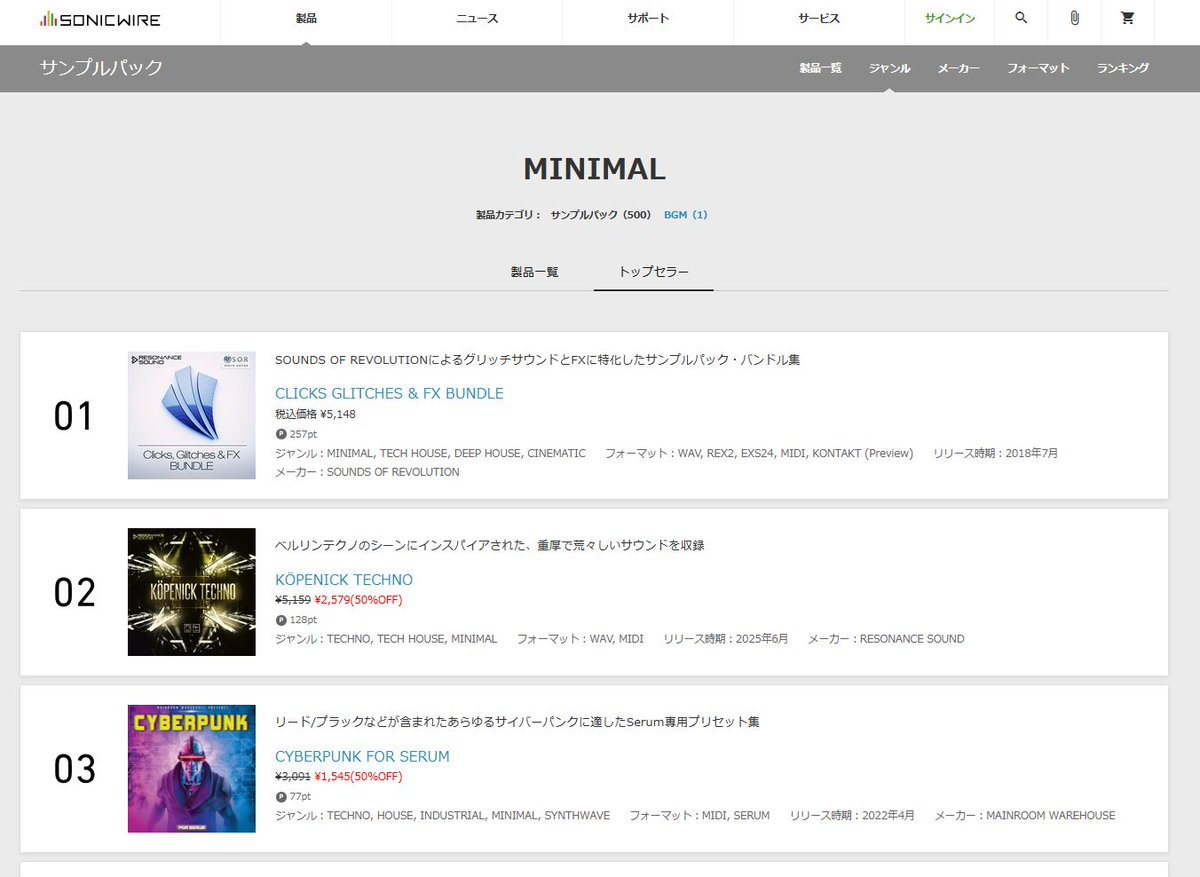This screenshot has height=877, width=1200.
Task: Click the リリース時期:2022年4月 text
Action: (x=852, y=815)
